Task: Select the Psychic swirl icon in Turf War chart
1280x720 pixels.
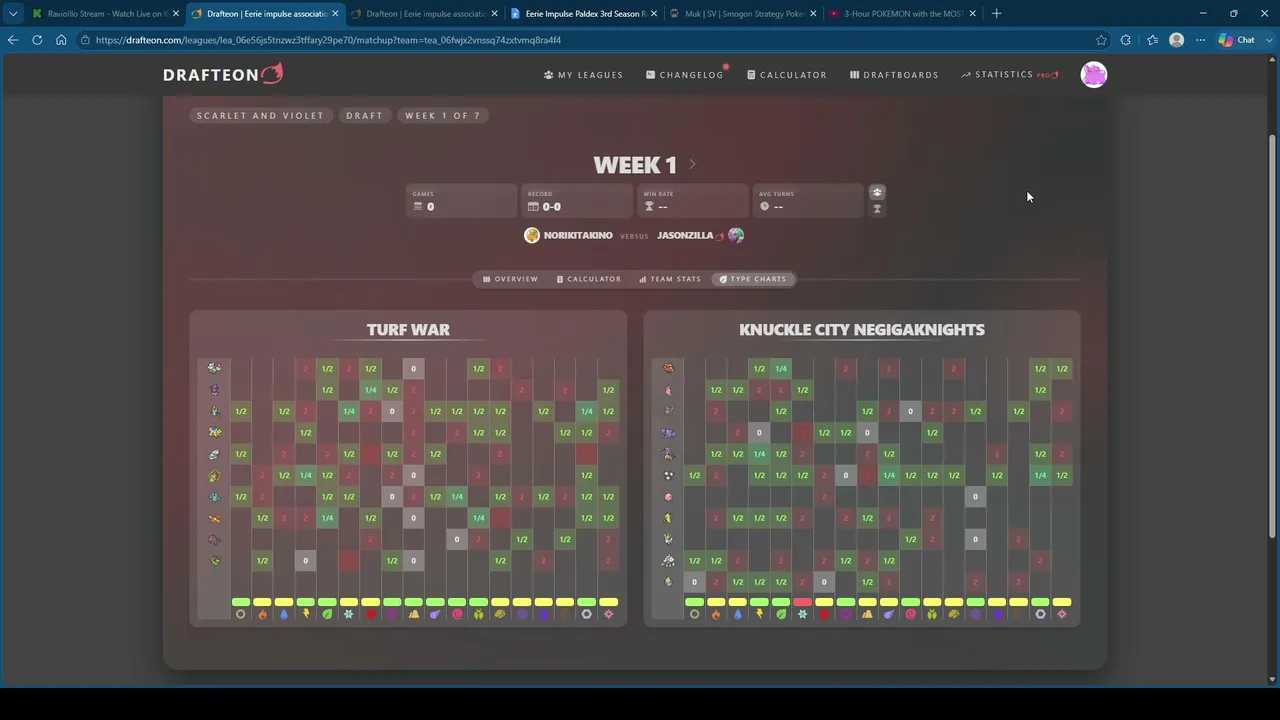Action: point(457,614)
